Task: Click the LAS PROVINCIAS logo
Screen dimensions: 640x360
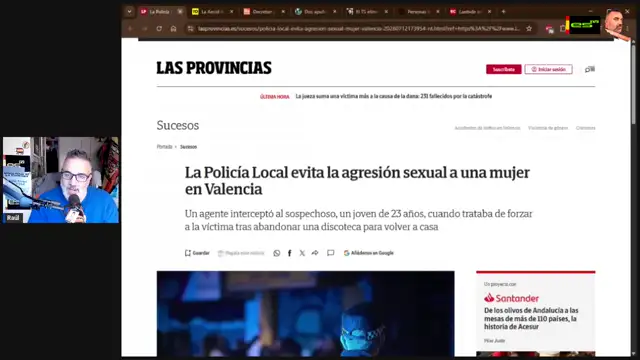Action: (x=214, y=68)
